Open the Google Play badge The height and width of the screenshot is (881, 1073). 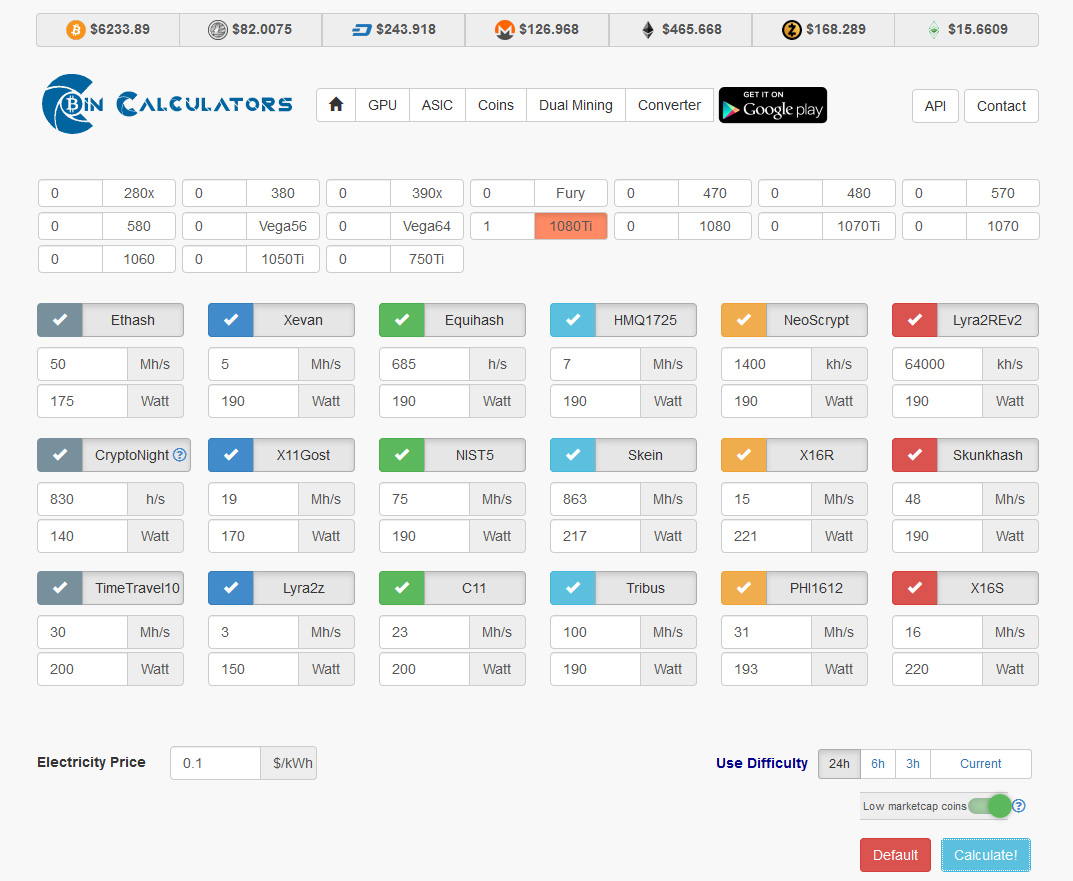click(x=773, y=105)
